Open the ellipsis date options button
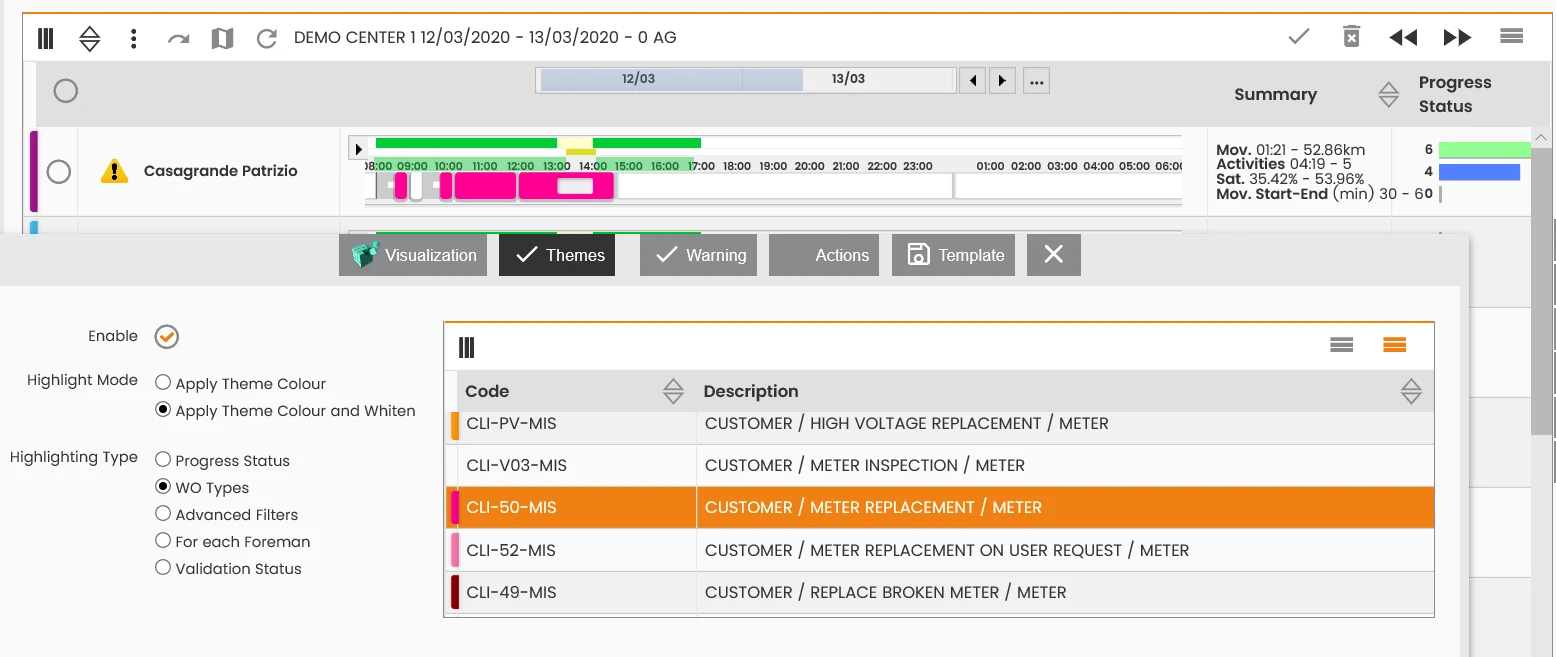 coord(1036,80)
